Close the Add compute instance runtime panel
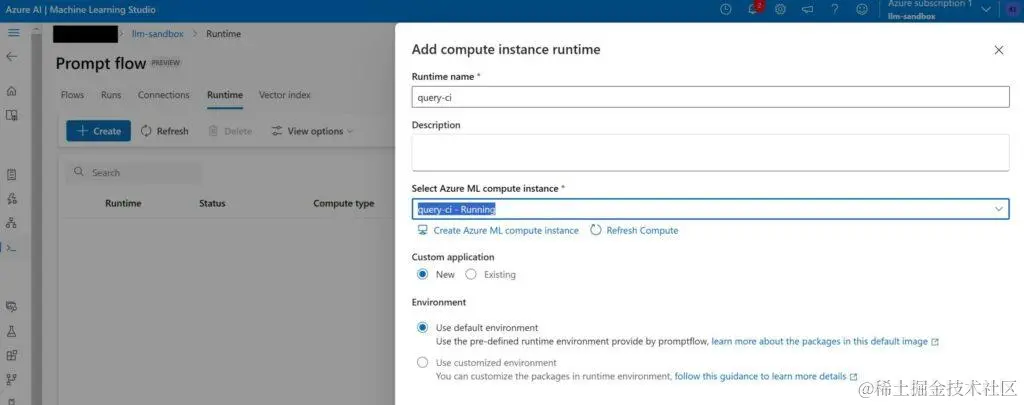The height and width of the screenshot is (405, 1024). point(999,50)
